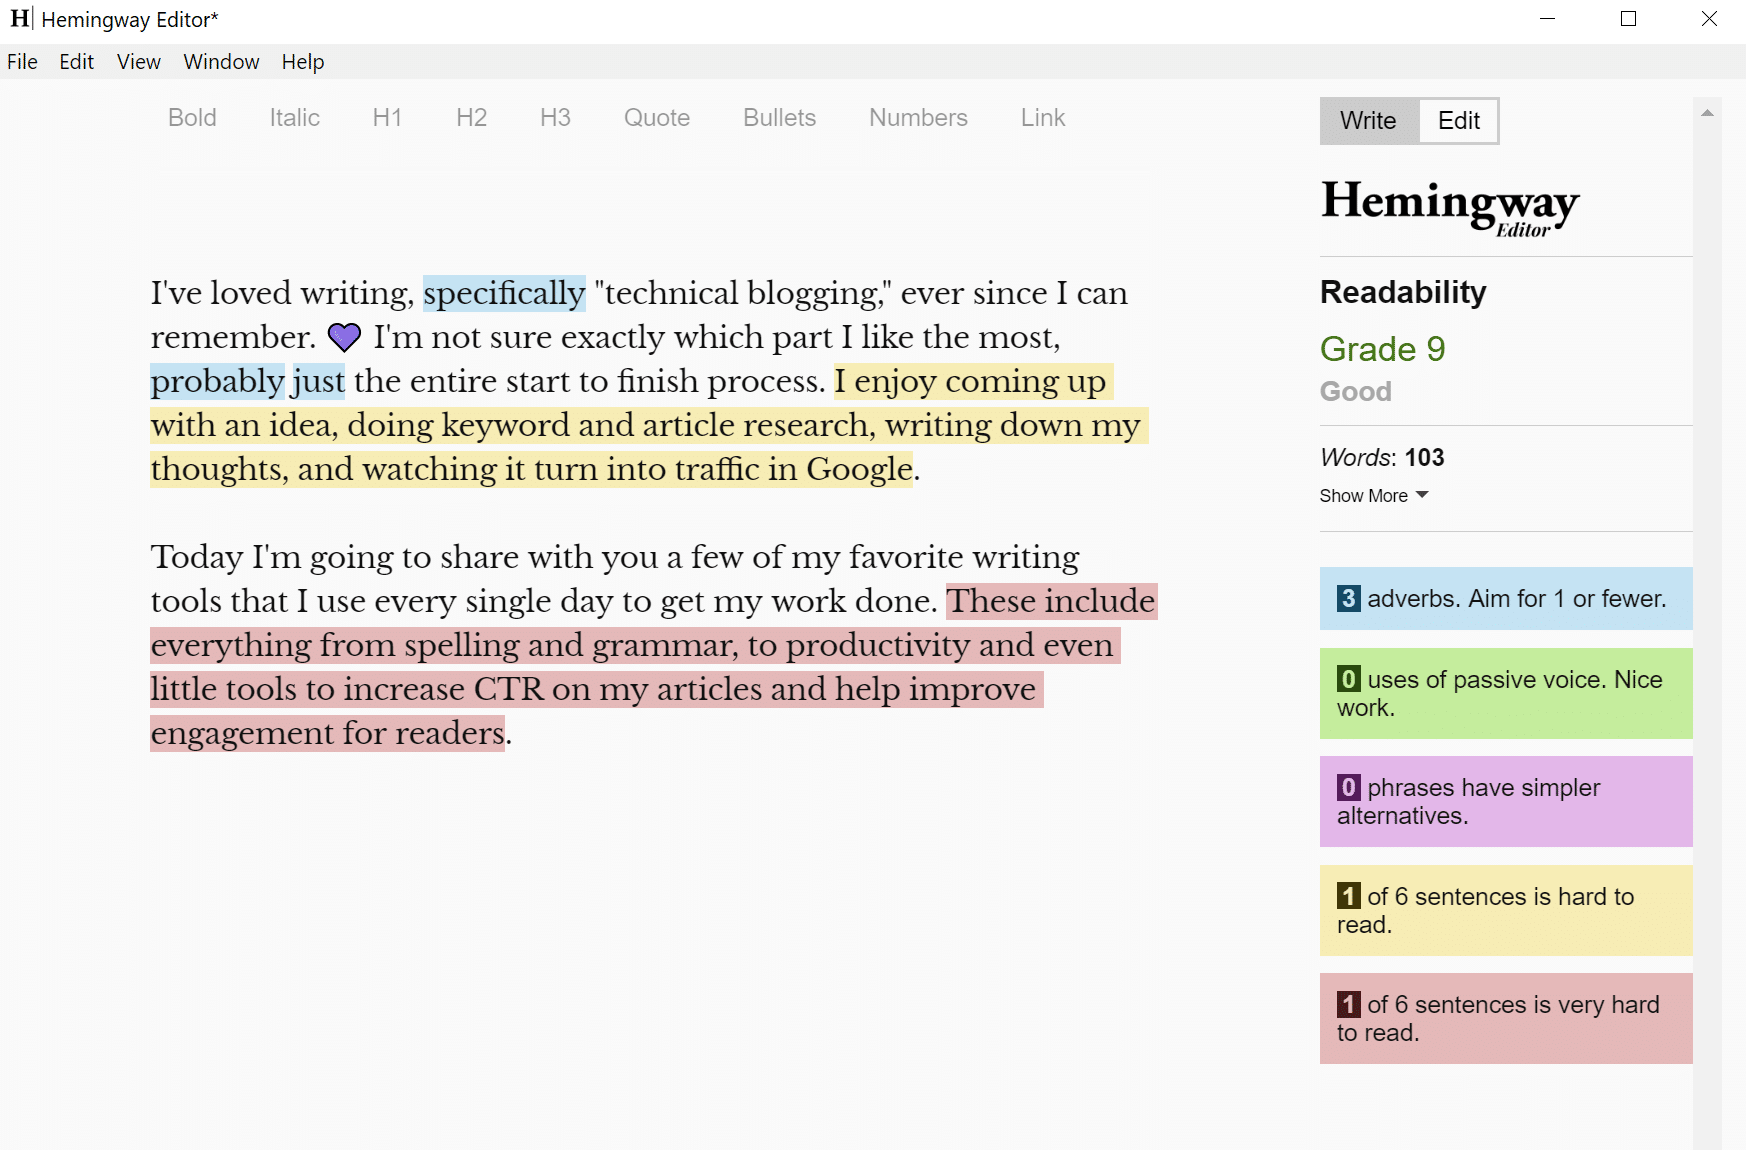Viewport: 1746px width, 1150px height.
Task: Click the simpler alternatives card
Action: [x=1506, y=802]
